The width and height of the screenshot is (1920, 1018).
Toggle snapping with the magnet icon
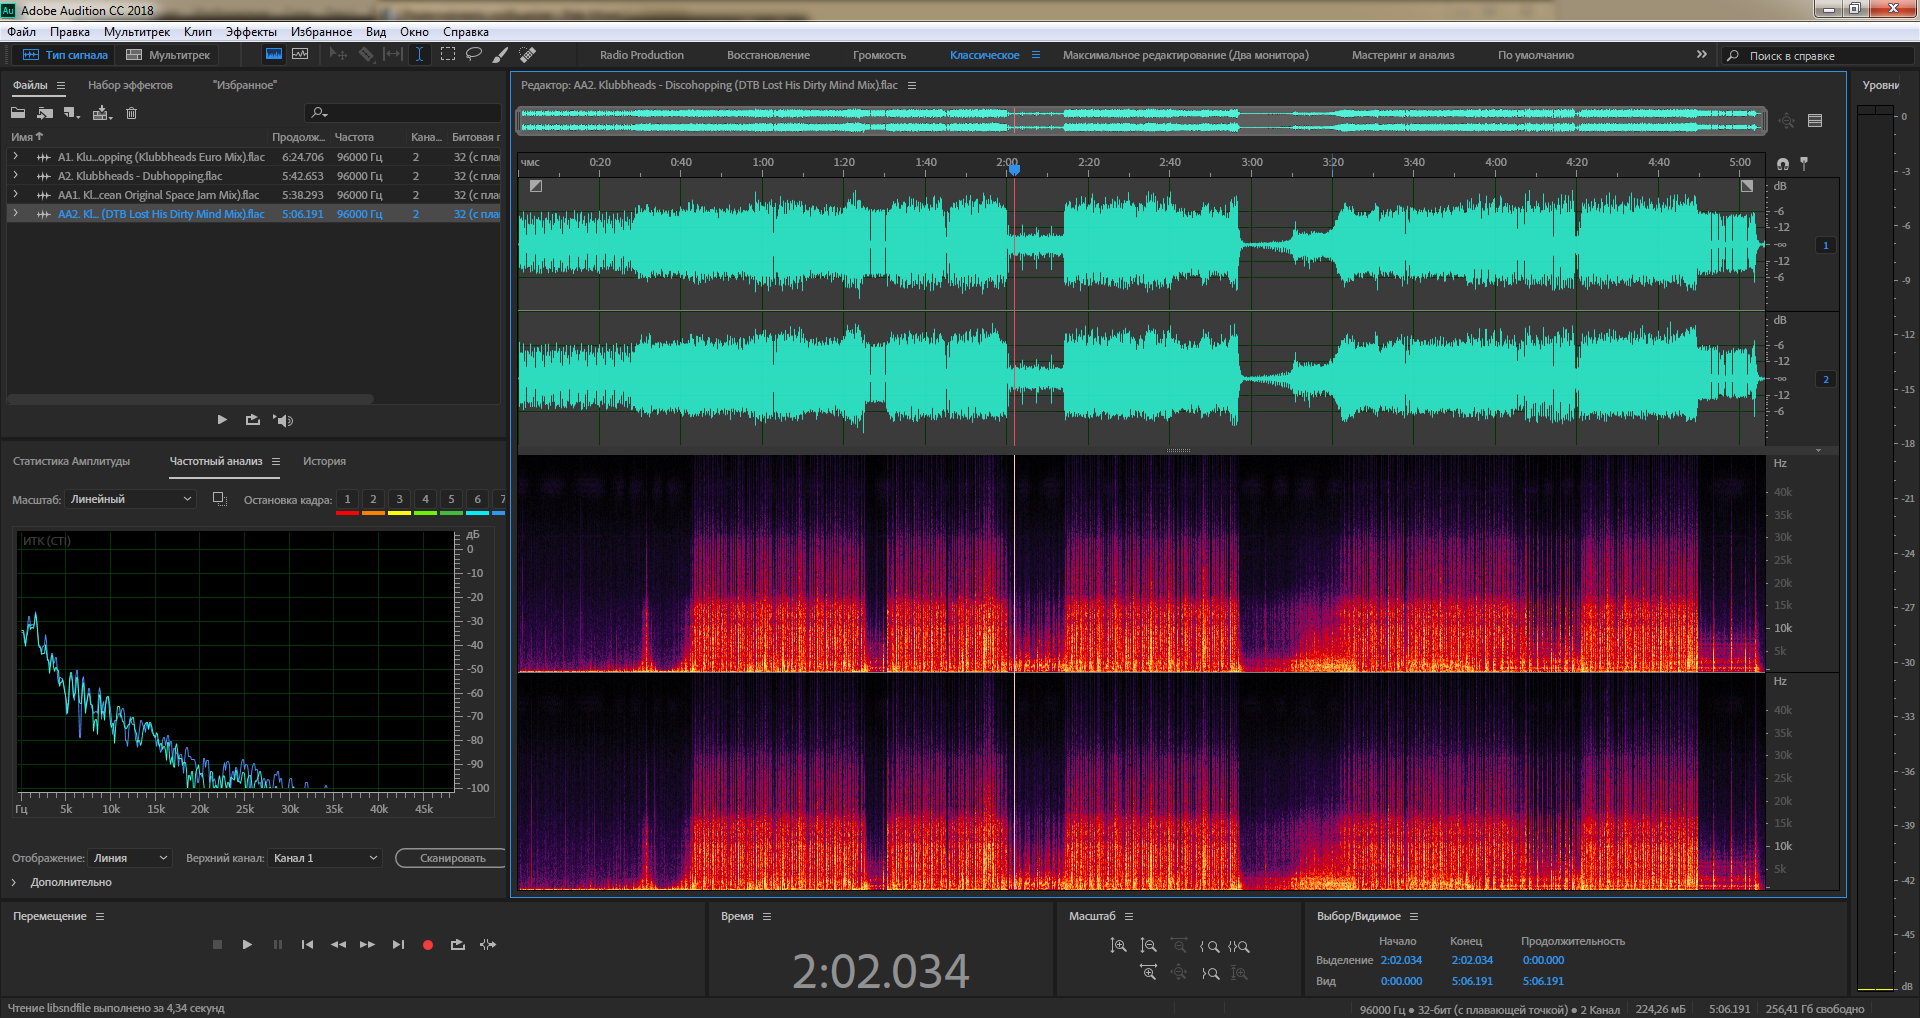(x=1783, y=163)
